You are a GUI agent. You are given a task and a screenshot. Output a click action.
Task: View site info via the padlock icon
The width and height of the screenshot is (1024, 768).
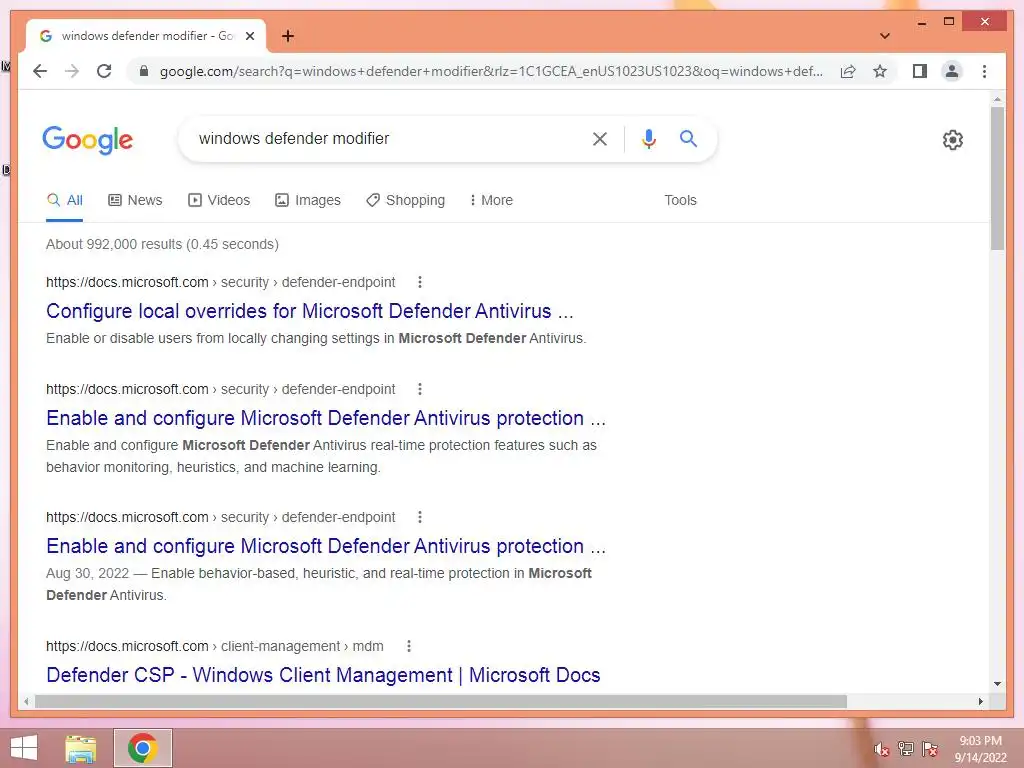pos(144,71)
